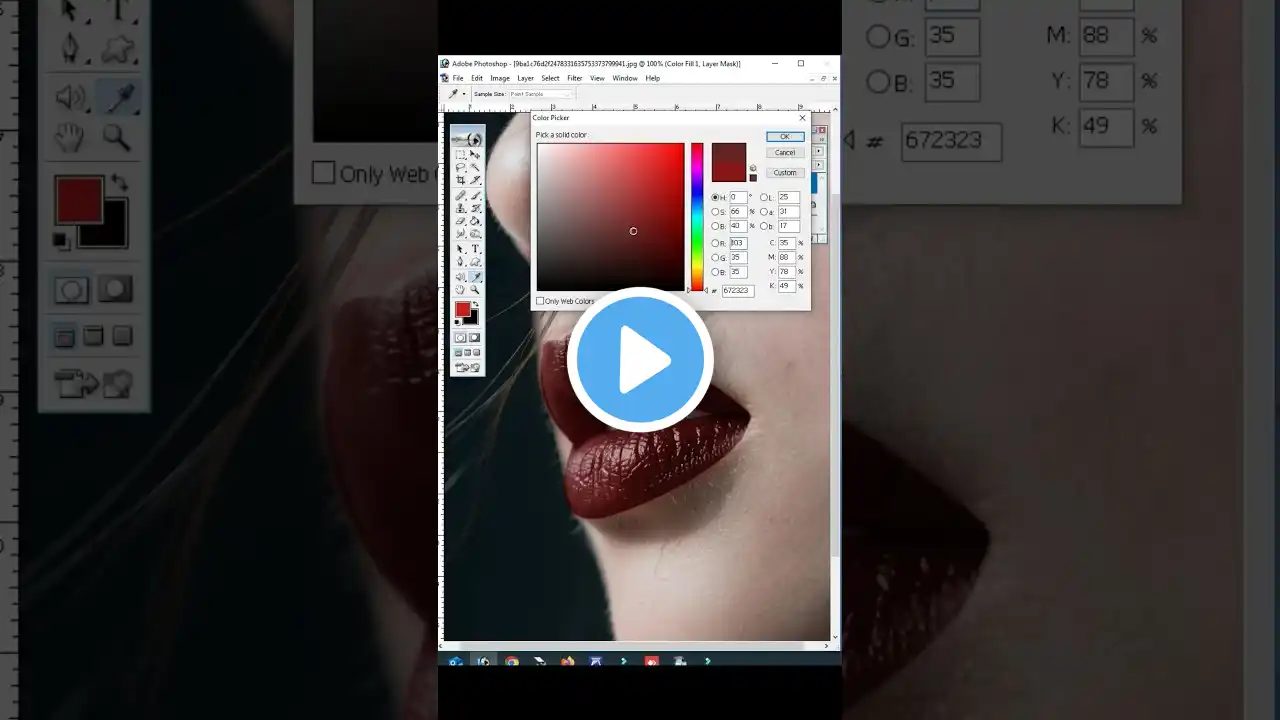Select the Lasso tool

(461, 167)
